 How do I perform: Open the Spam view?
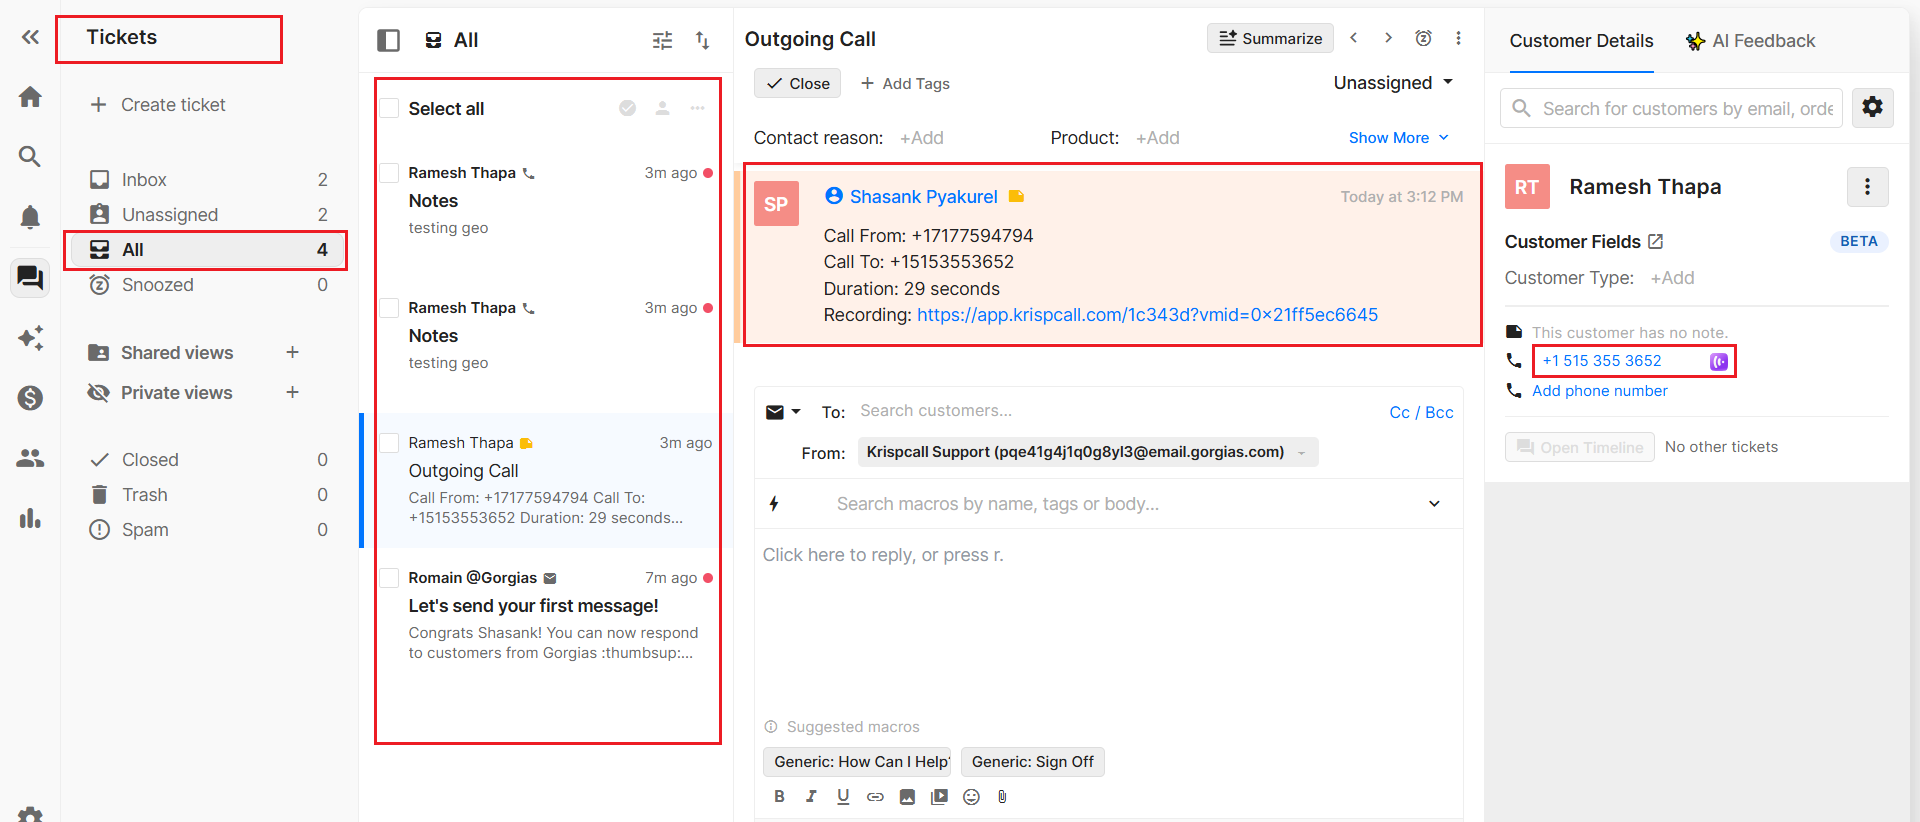tap(208, 530)
